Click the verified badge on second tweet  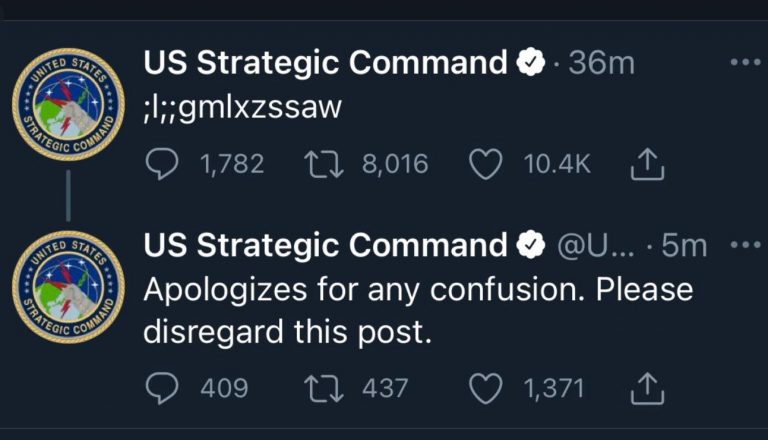pyautogui.click(x=531, y=244)
